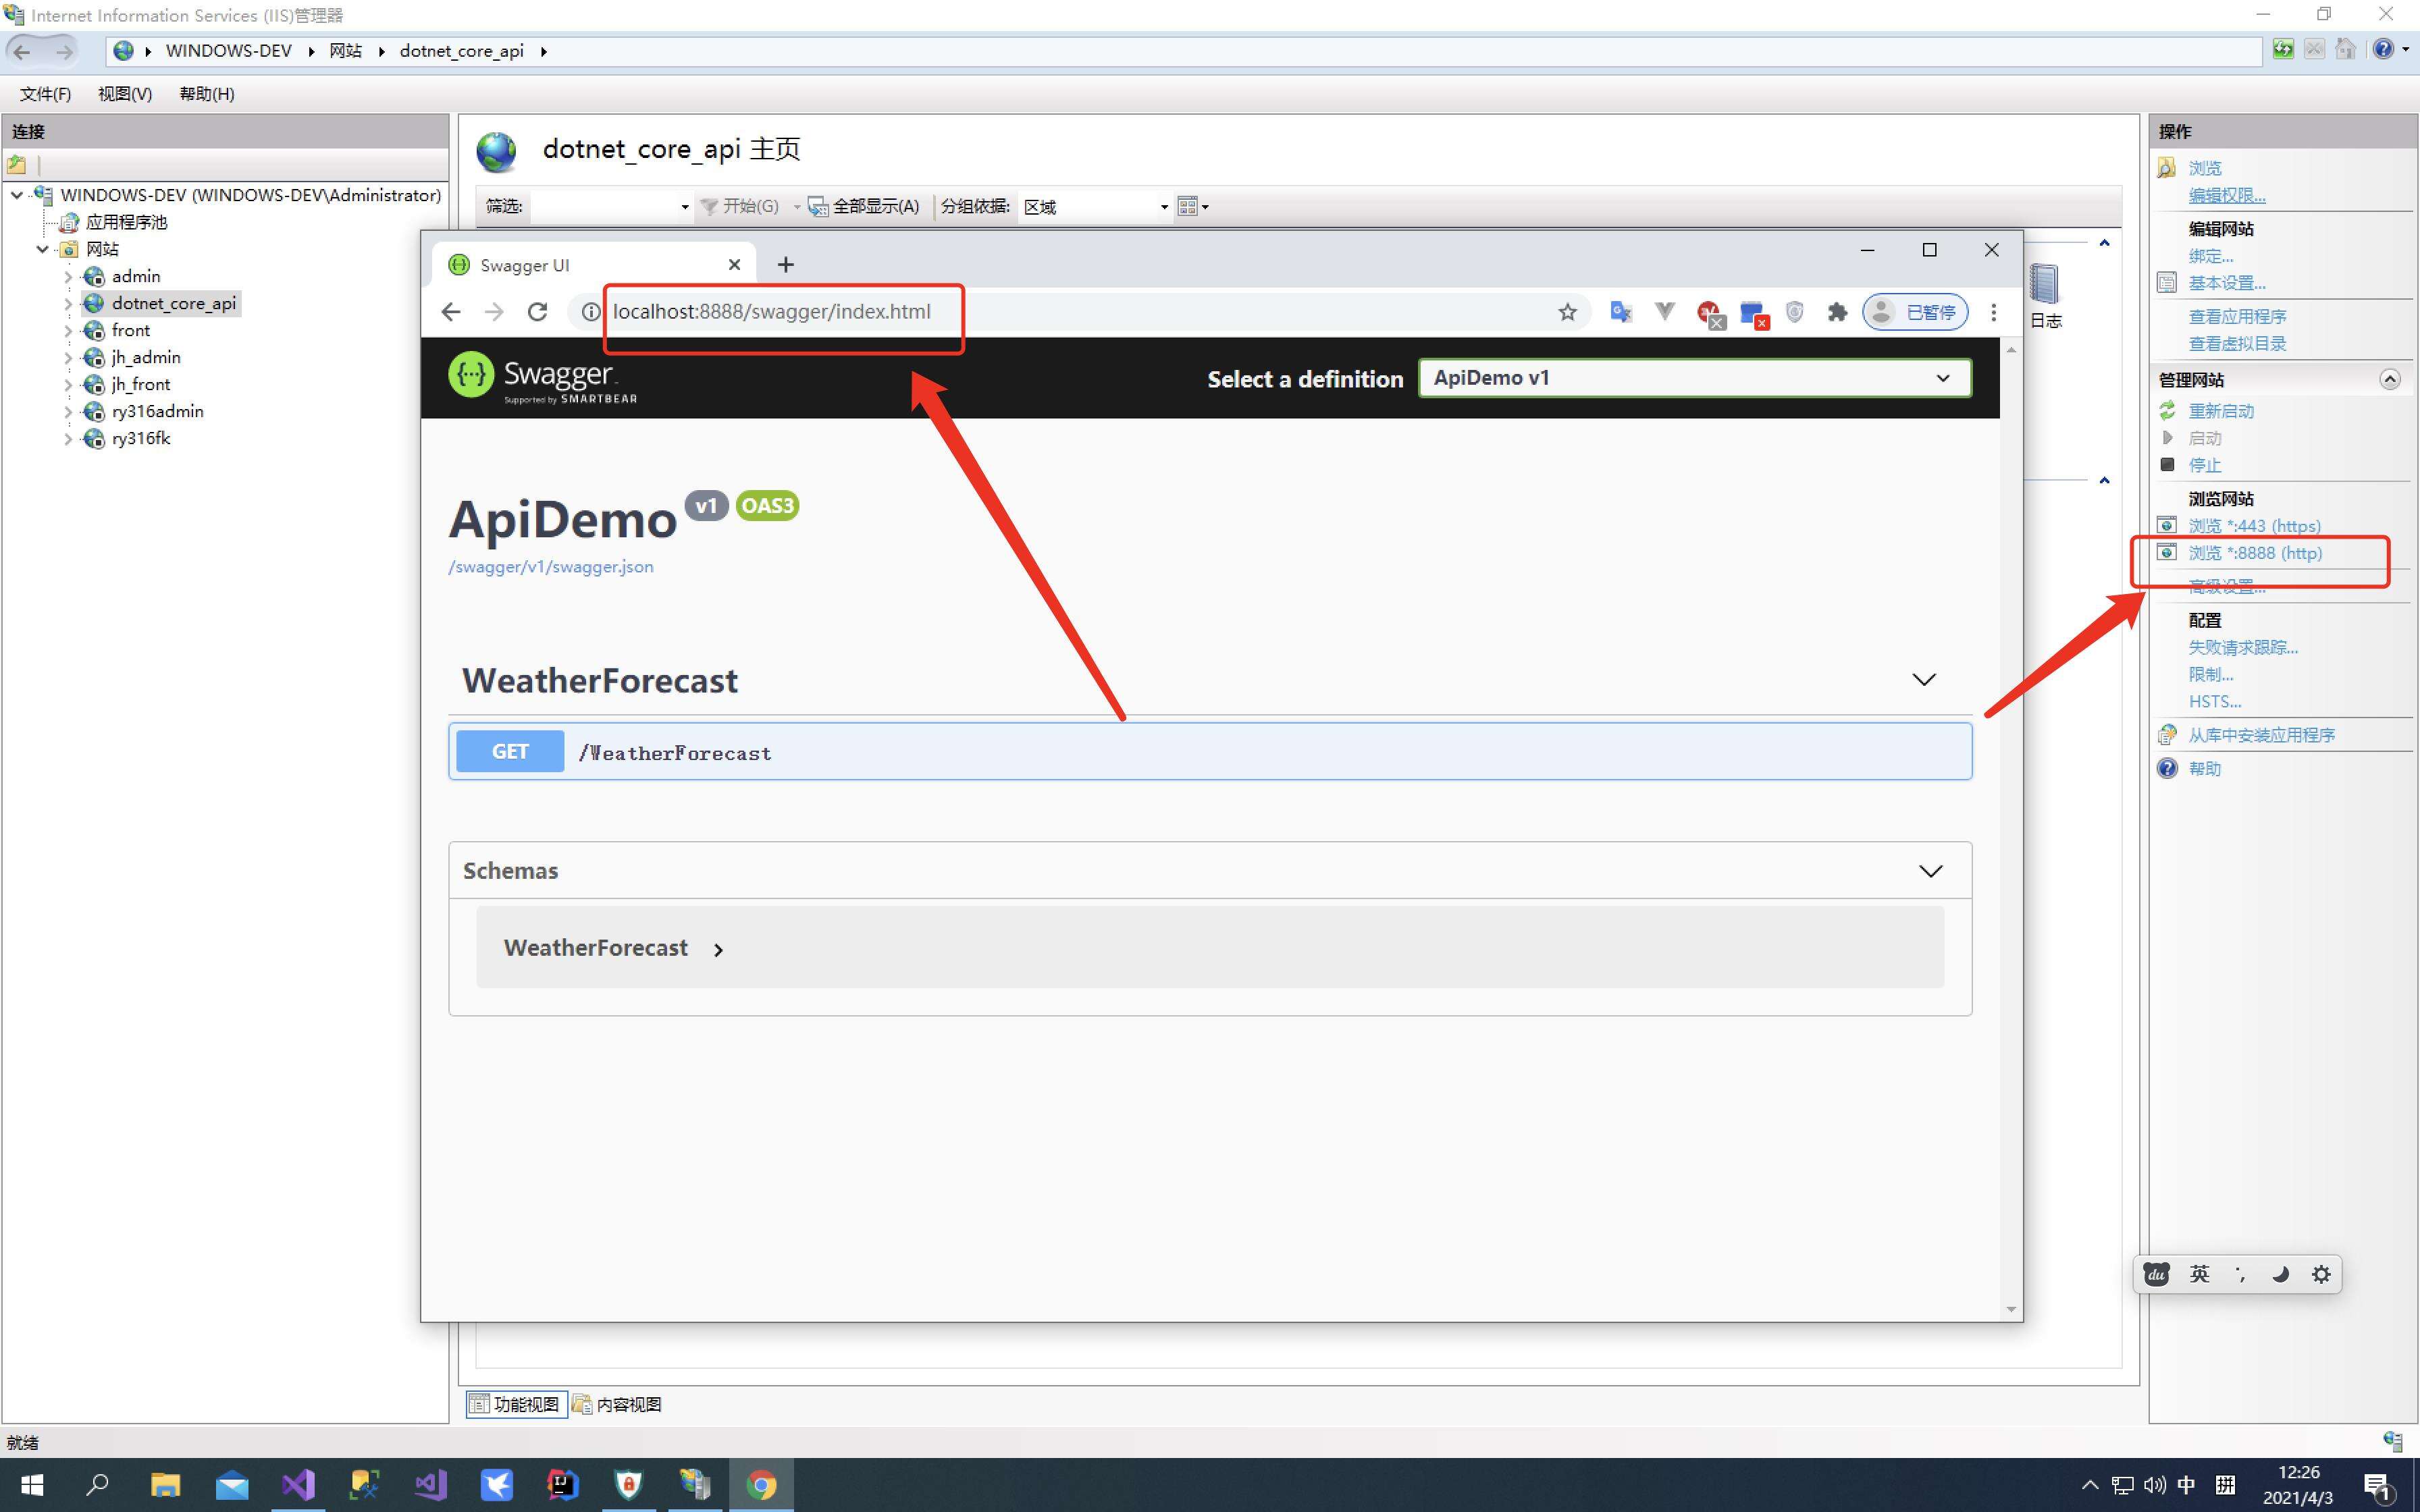The width and height of the screenshot is (2420, 1512).
Task: Toggle Baidu IME English/Chinese mode (英)
Action: pos(2199,1274)
